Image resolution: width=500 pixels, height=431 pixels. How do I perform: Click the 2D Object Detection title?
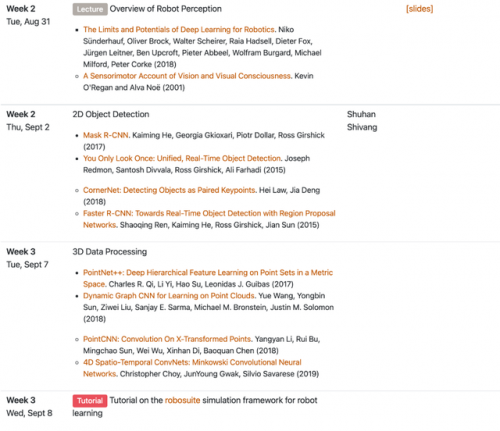111,114
